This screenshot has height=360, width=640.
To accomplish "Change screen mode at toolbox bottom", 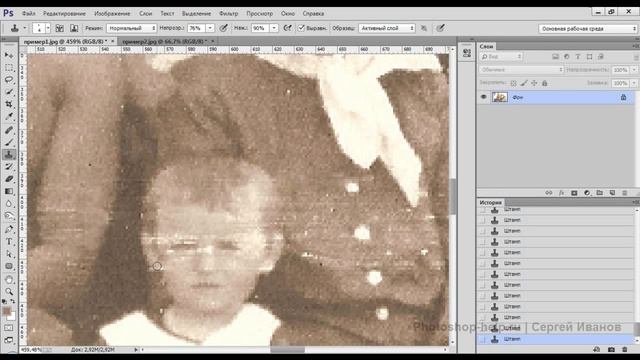I will click(x=9, y=340).
